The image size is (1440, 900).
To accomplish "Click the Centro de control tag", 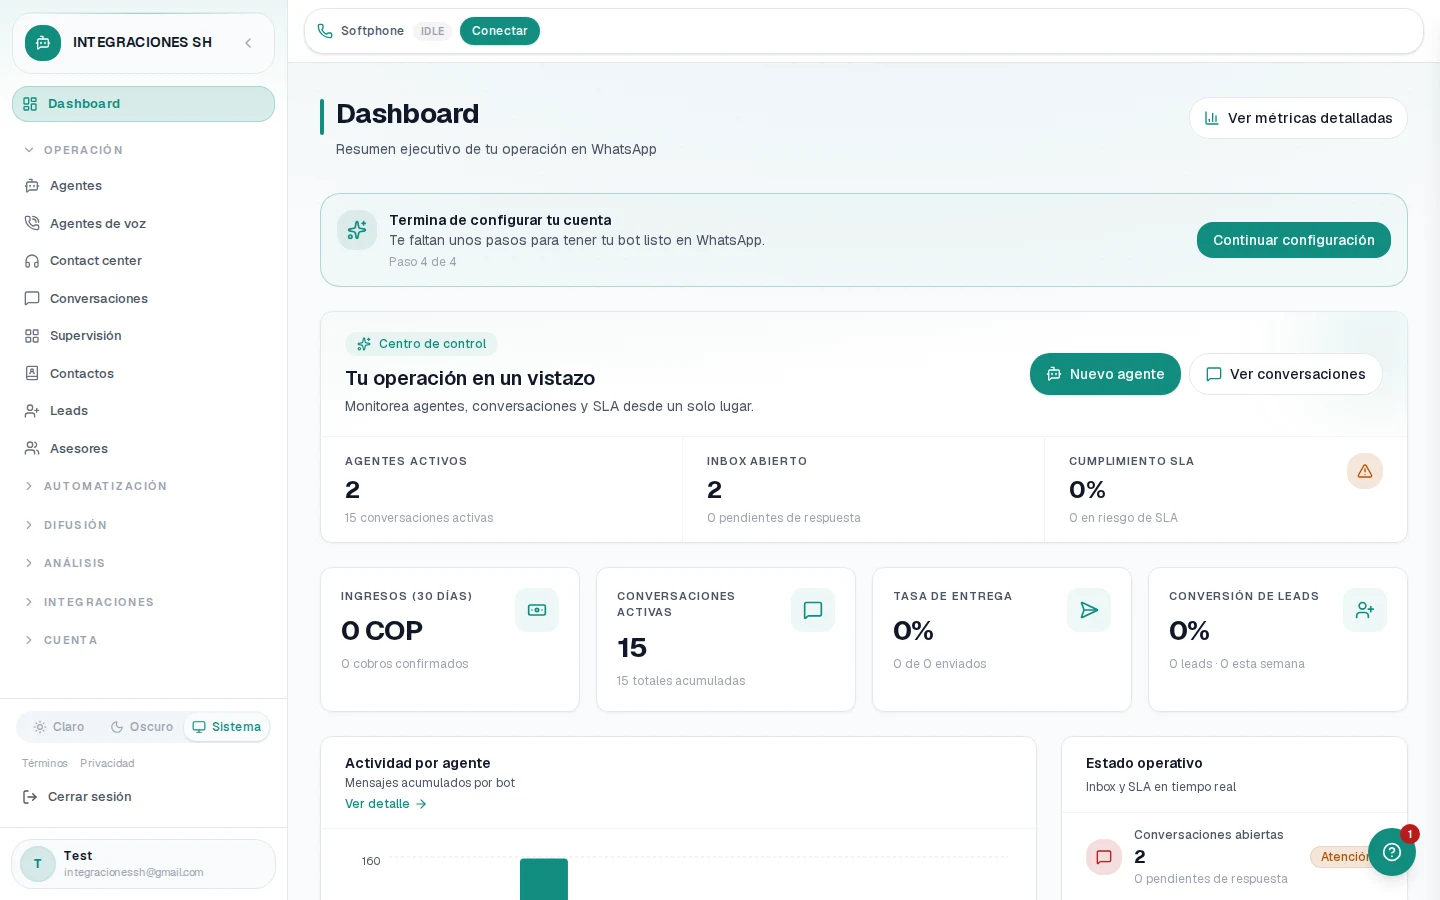I will [x=421, y=344].
